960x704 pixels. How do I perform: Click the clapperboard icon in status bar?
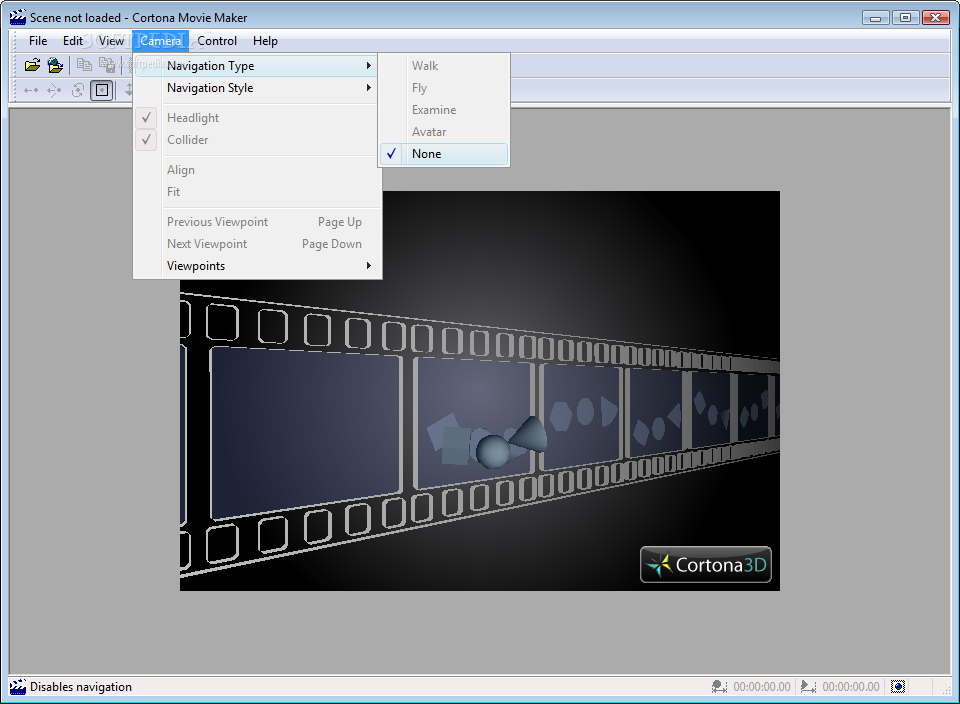18,687
